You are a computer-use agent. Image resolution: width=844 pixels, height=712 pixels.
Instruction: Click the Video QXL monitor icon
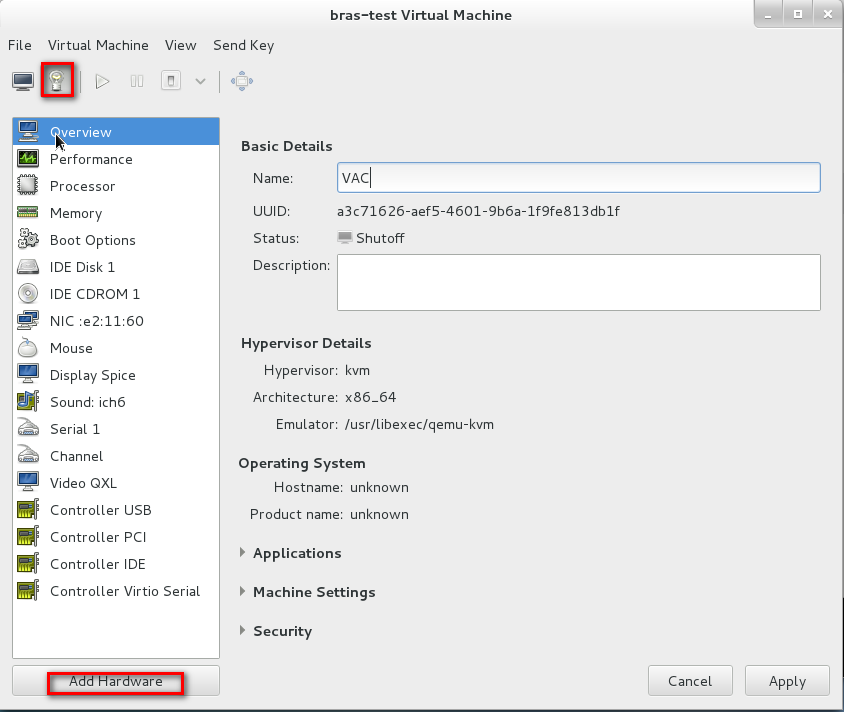pyautogui.click(x=28, y=482)
